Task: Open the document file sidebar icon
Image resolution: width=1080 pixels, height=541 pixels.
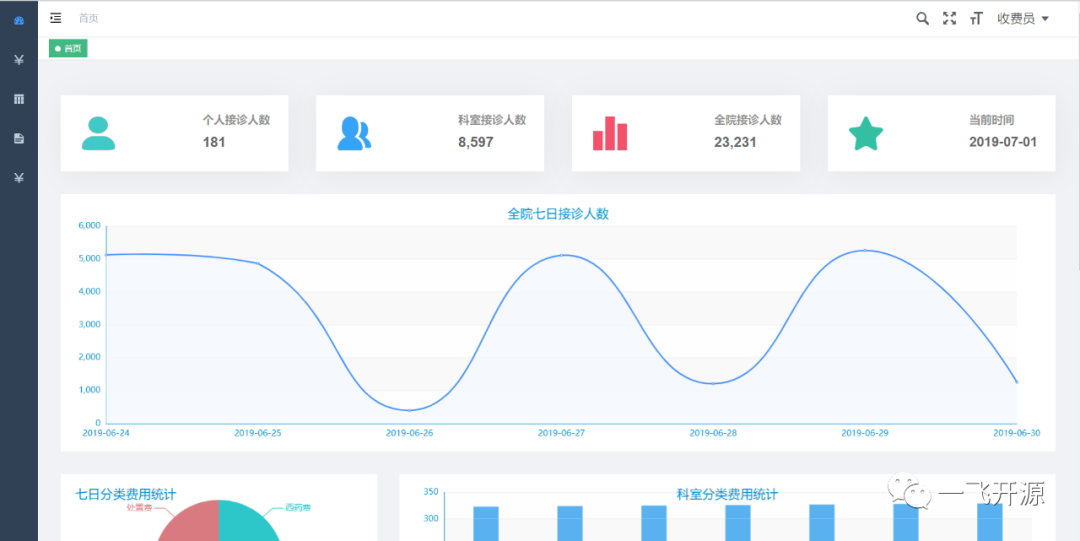Action: [x=19, y=138]
